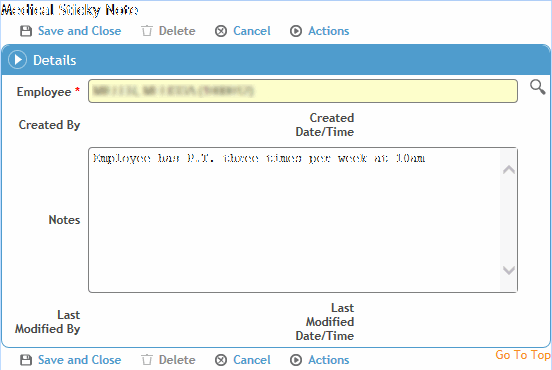Focus the Employee input field
552x370 pixels.
(x=303, y=91)
